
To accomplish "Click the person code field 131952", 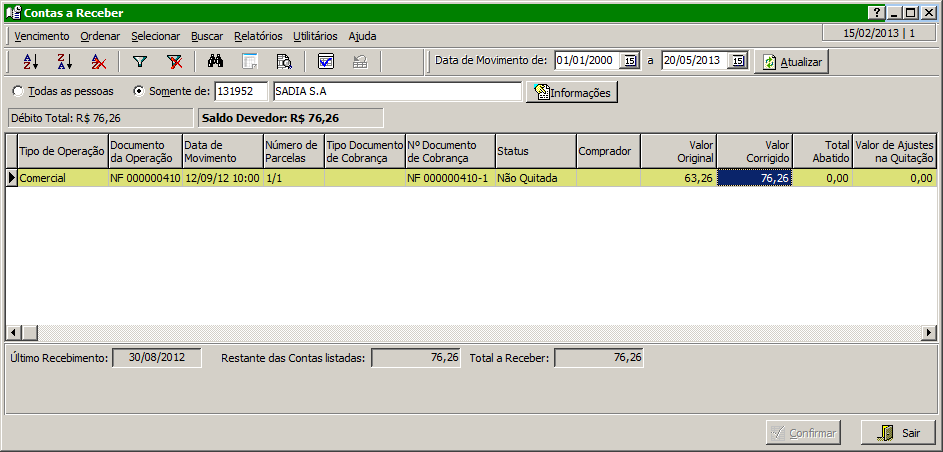I will (240, 92).
